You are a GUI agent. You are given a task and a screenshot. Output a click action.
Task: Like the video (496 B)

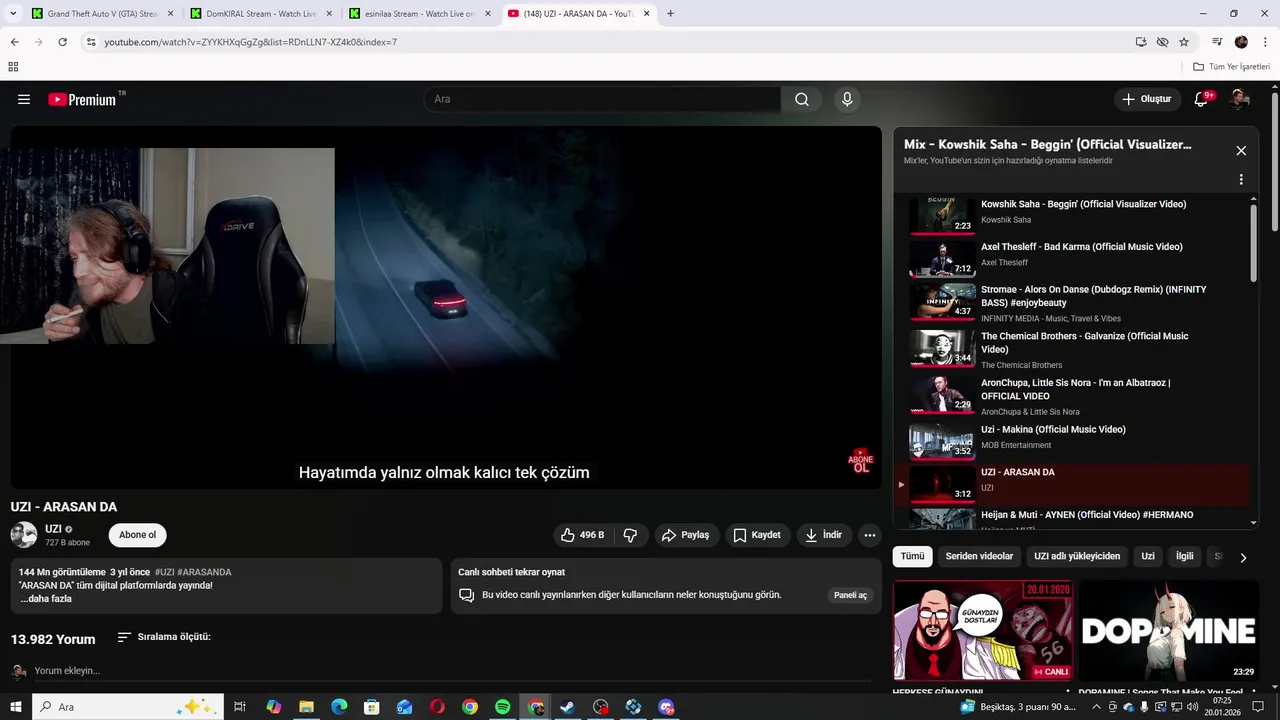click(x=583, y=535)
